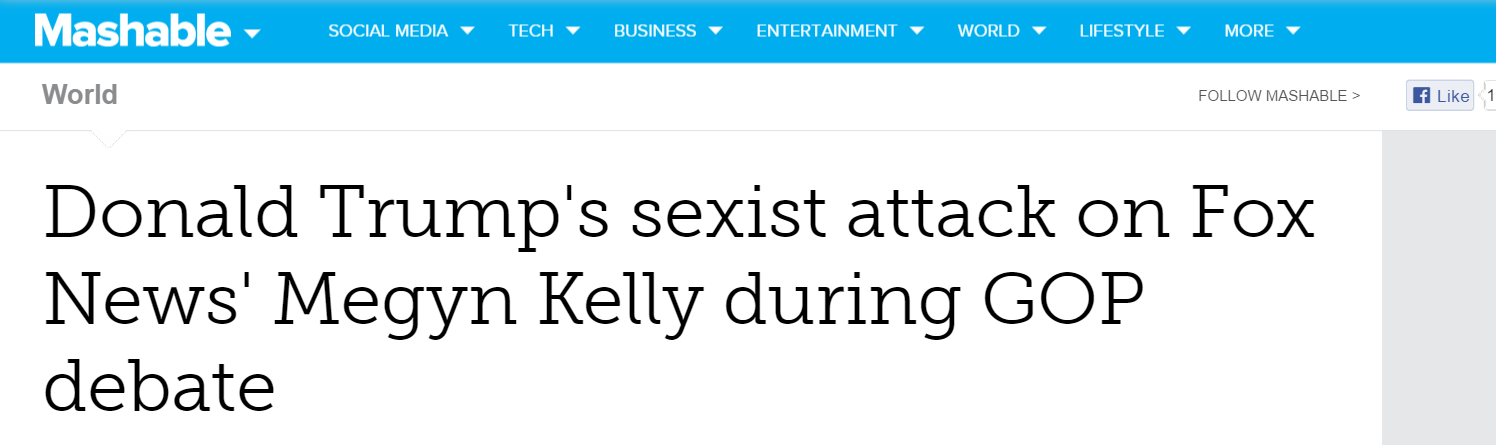Click the Donald Trump article headline
Image resolution: width=1496 pixels, height=445 pixels.
[x=678, y=299]
